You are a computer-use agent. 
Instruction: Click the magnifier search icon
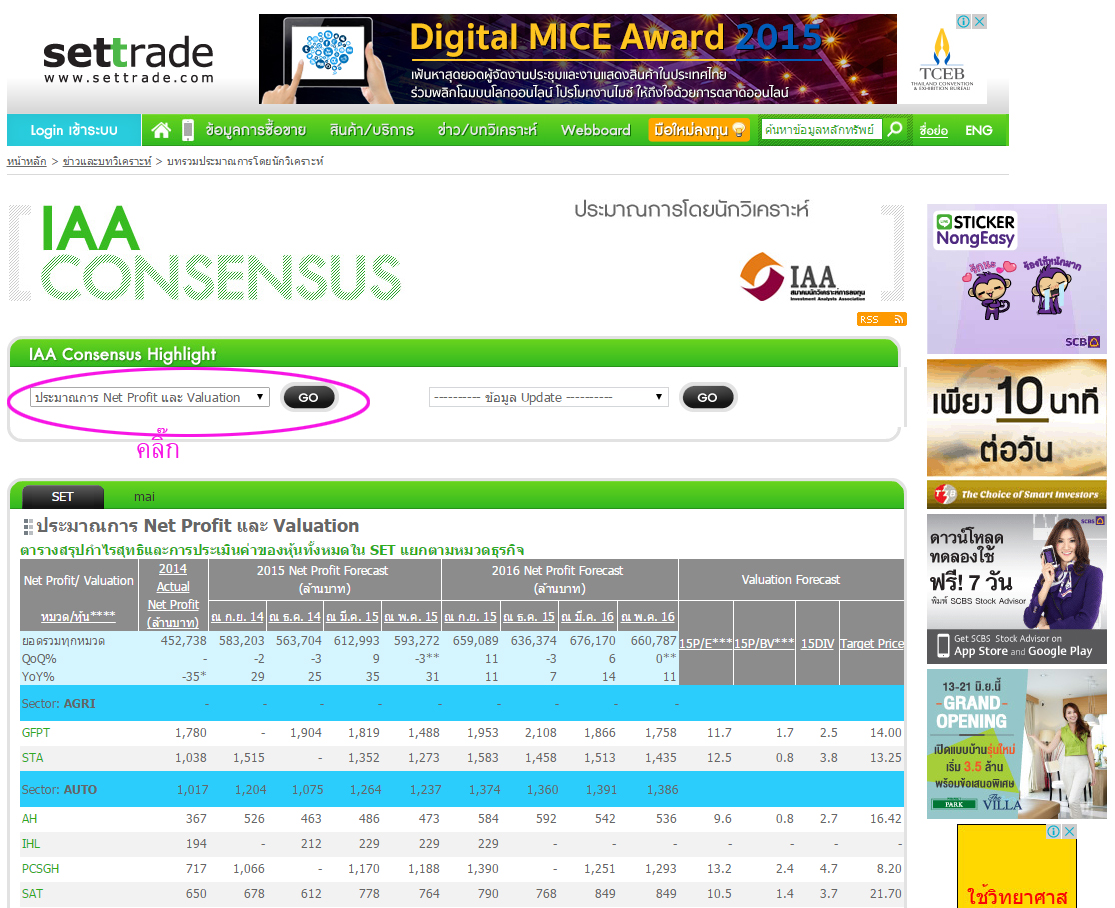pyautogui.click(x=895, y=130)
